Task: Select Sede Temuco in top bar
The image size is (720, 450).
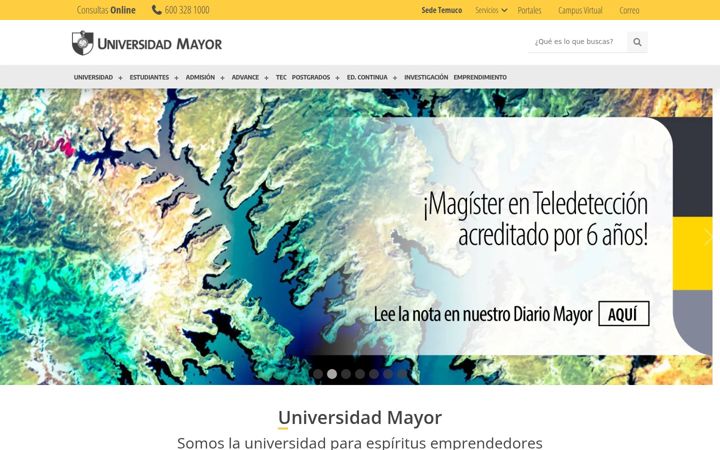Action: 441,10
